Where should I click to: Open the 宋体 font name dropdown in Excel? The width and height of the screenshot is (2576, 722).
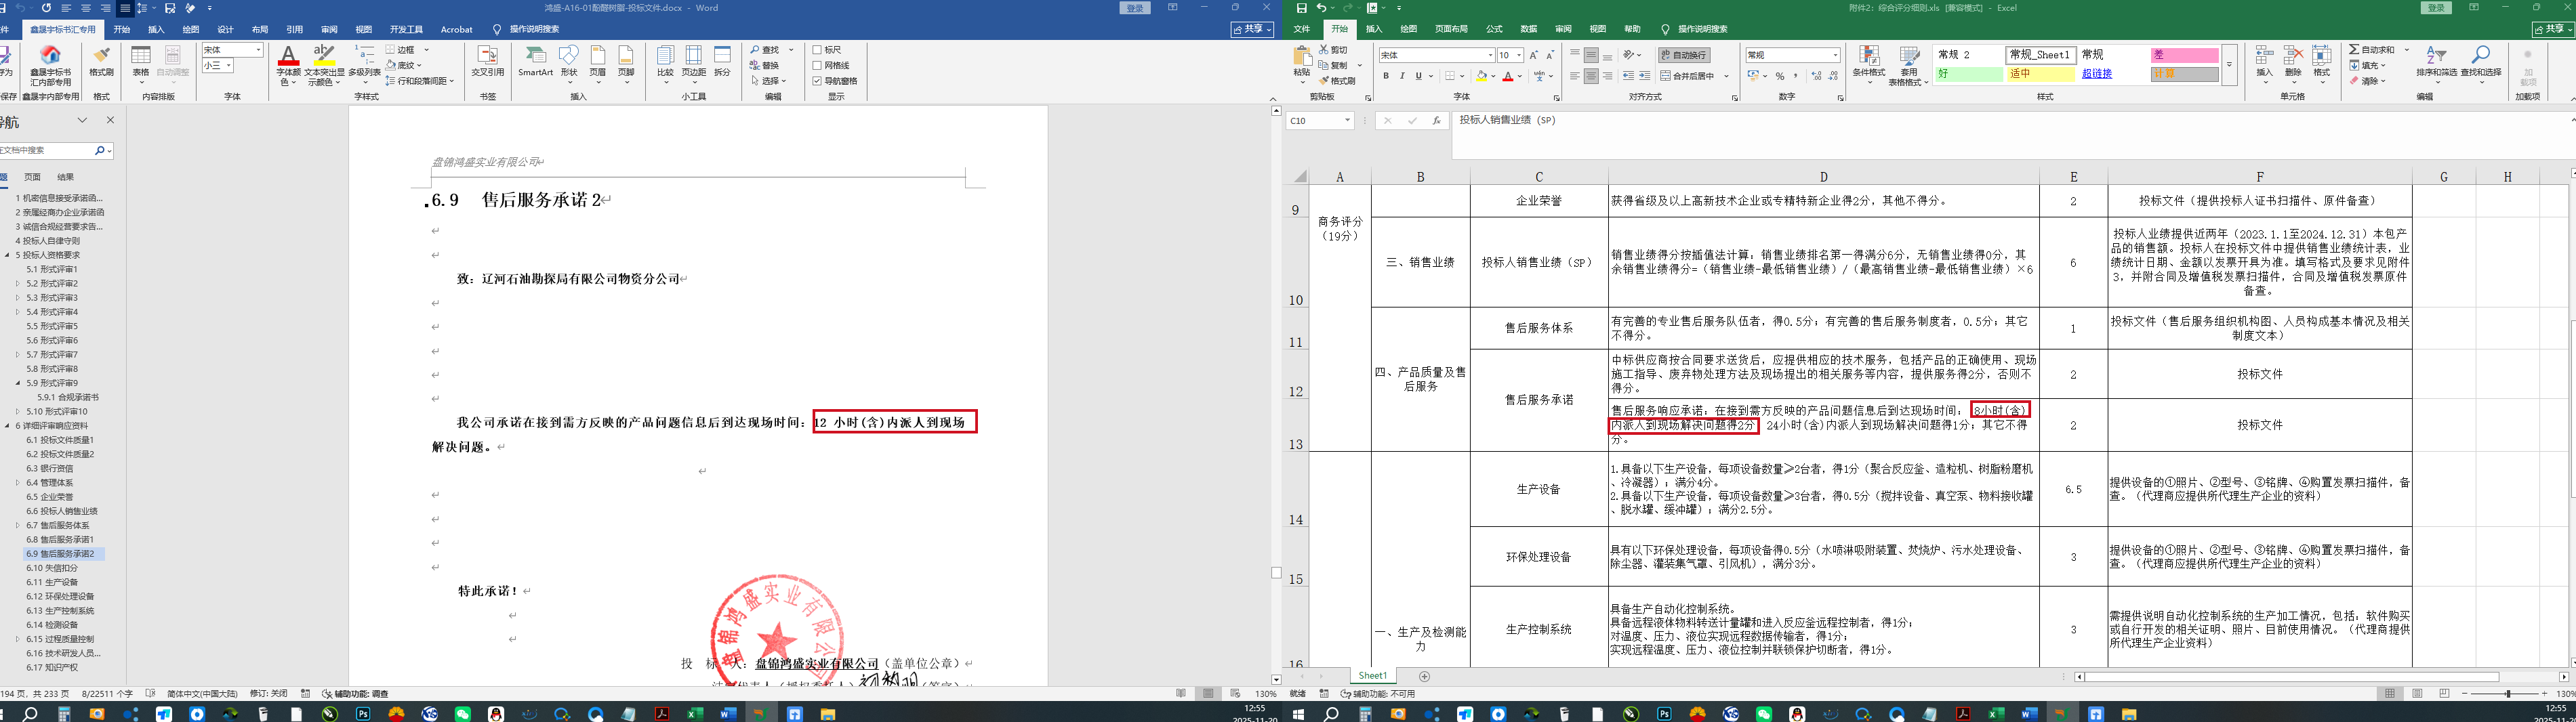point(1490,55)
